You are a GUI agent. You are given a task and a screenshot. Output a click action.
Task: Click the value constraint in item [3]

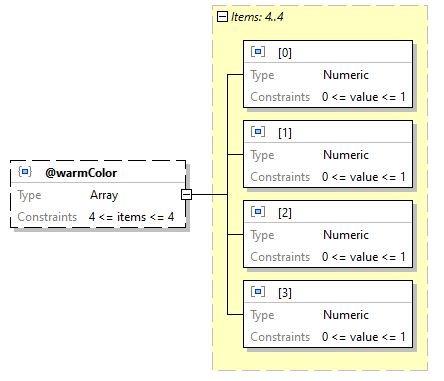tap(364, 337)
